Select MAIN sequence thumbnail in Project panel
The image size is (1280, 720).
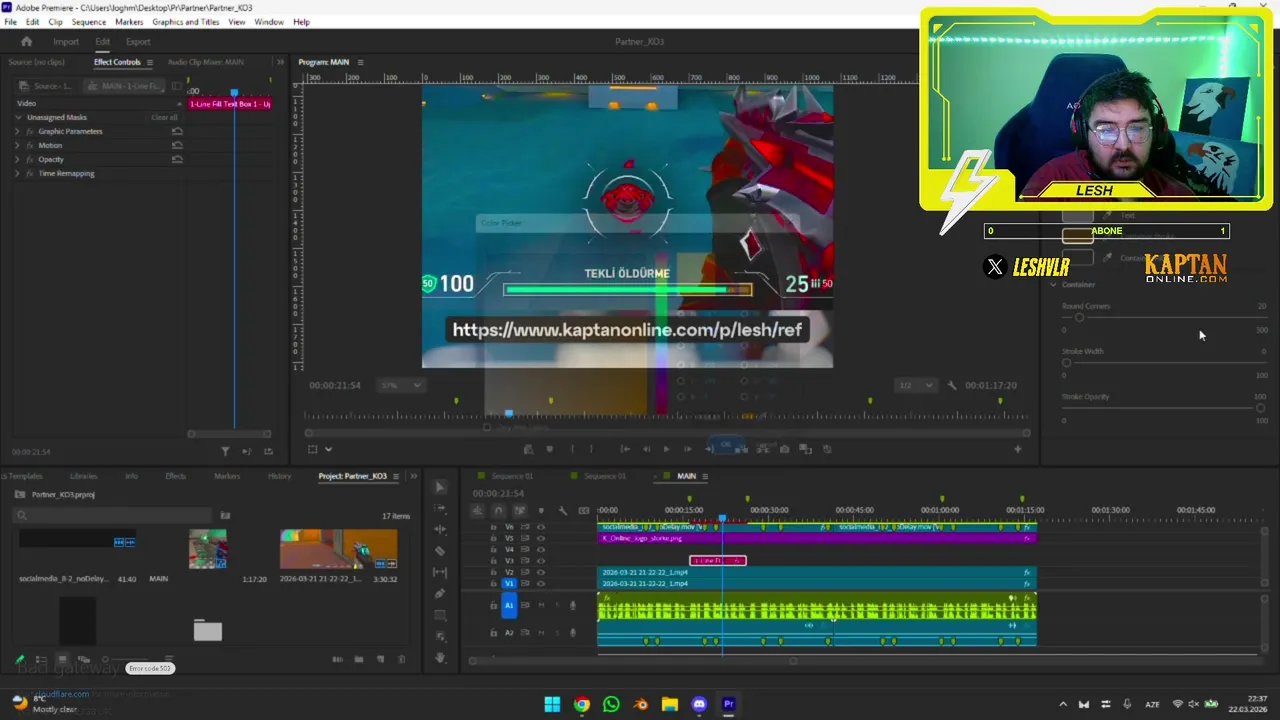pos(208,549)
